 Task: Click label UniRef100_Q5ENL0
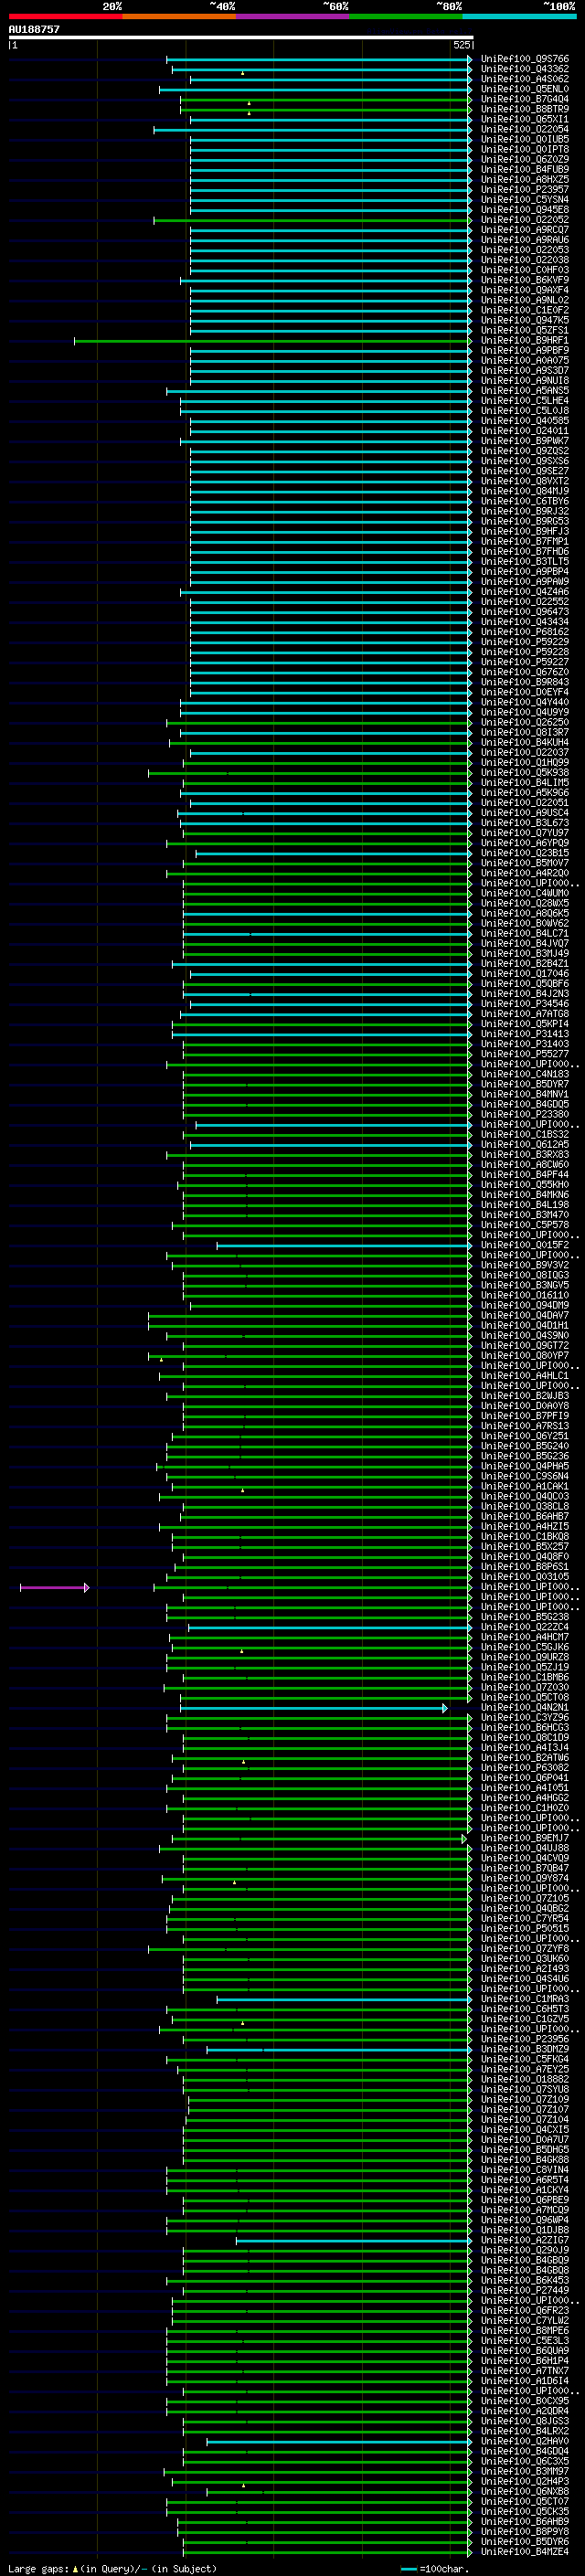[525, 89]
